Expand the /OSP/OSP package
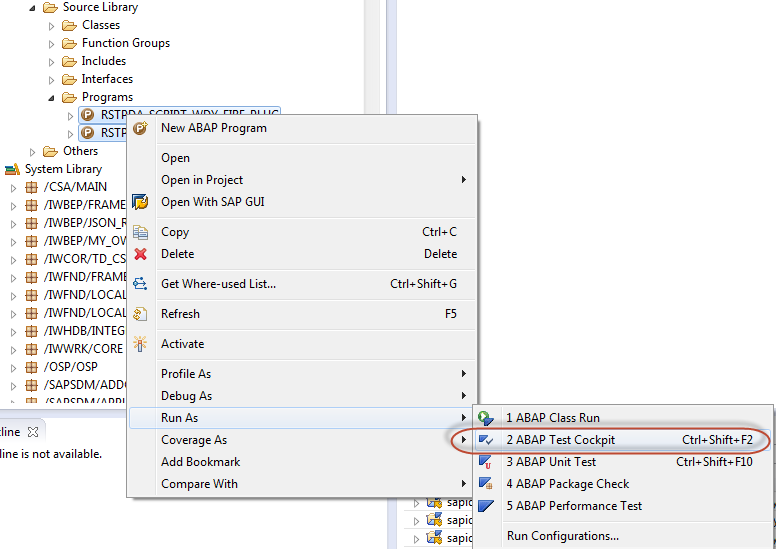The image size is (776, 549). click(13, 368)
